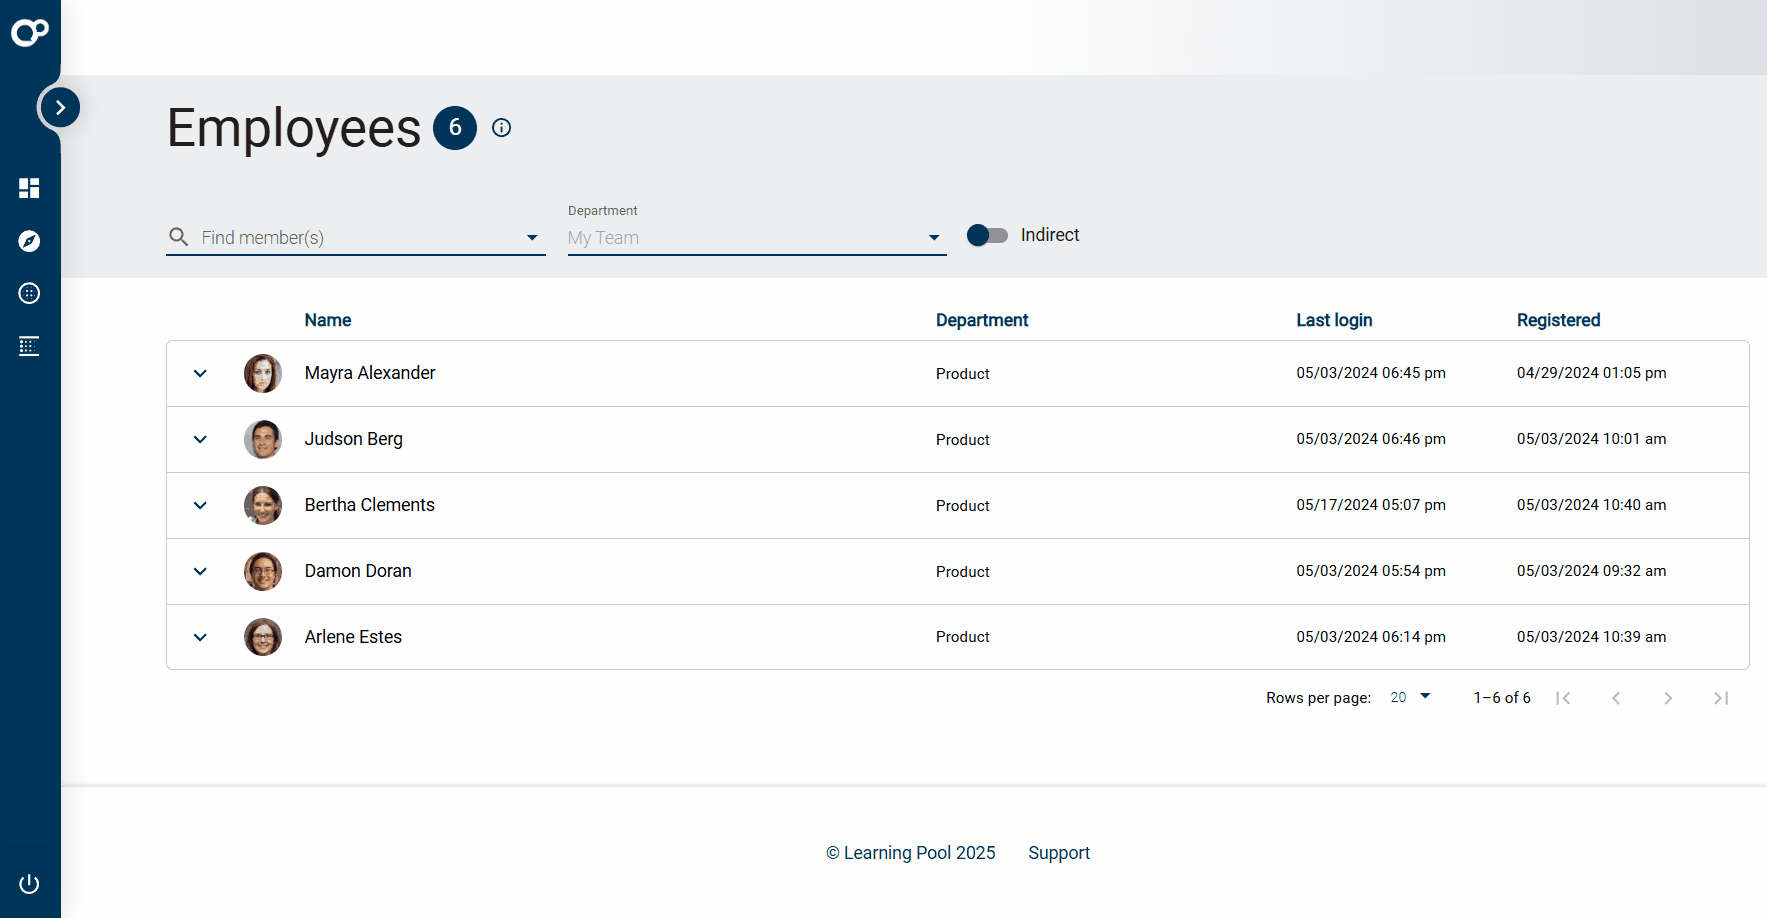The image size is (1767, 918).
Task: Open the Support link in footer
Action: click(1059, 853)
